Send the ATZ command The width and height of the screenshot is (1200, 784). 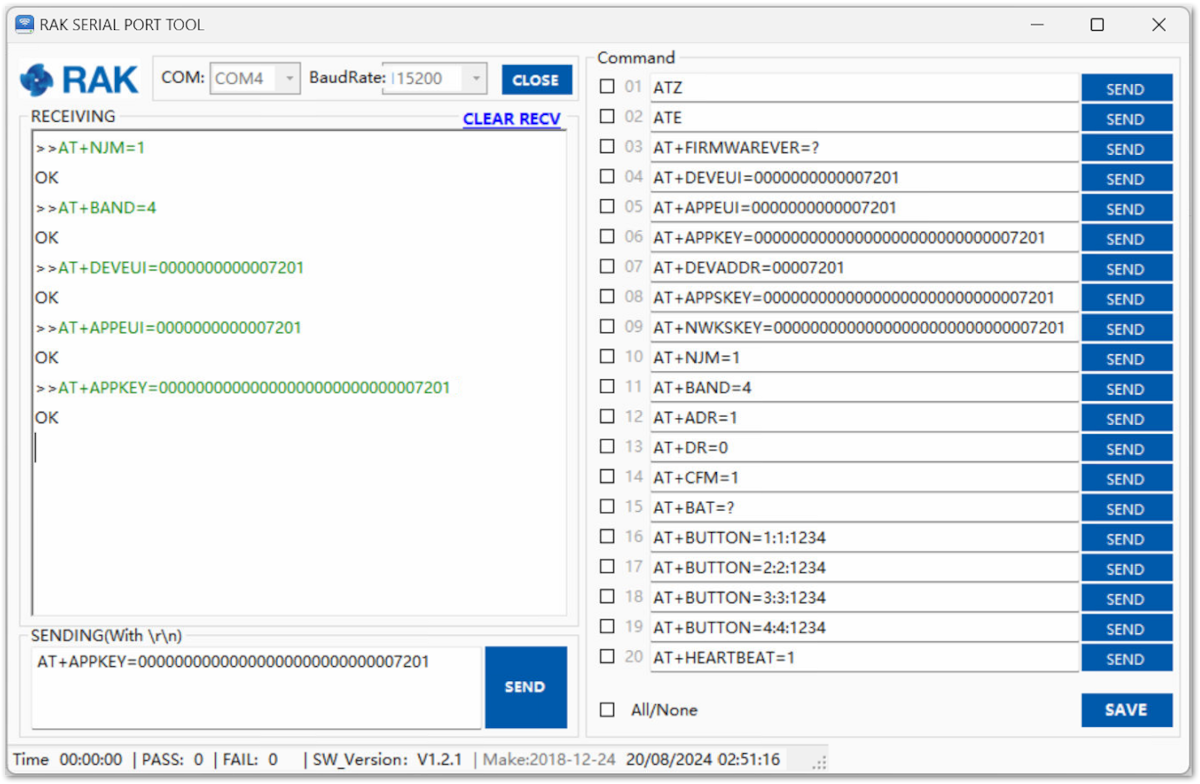click(1126, 89)
